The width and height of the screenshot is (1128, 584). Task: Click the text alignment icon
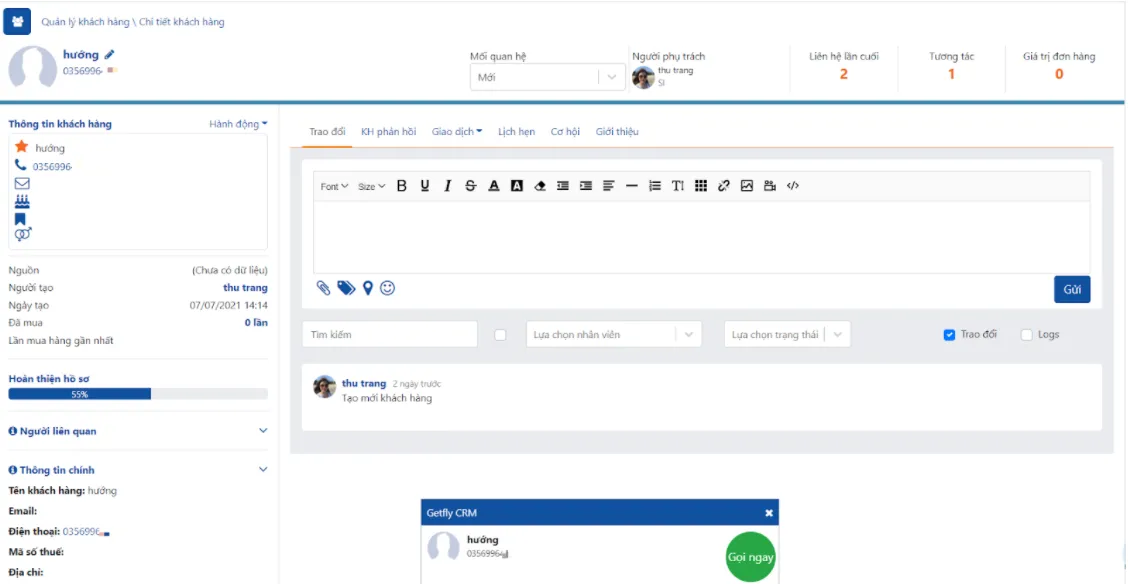point(609,186)
